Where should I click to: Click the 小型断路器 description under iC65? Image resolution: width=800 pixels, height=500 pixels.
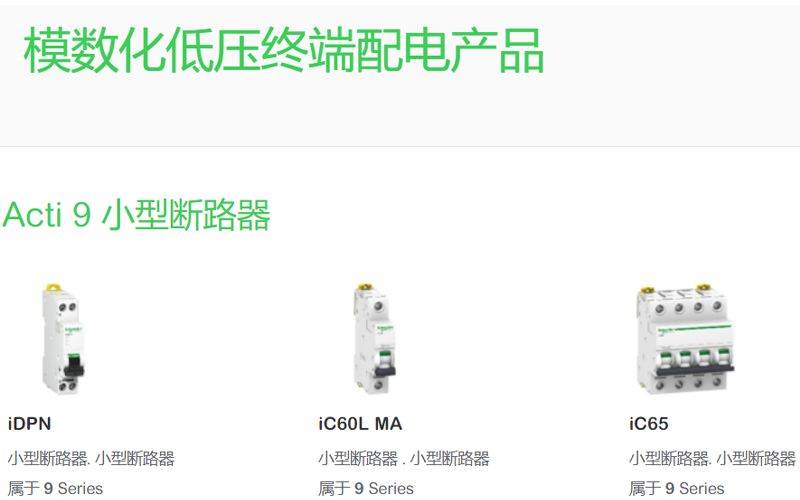(x=712, y=458)
